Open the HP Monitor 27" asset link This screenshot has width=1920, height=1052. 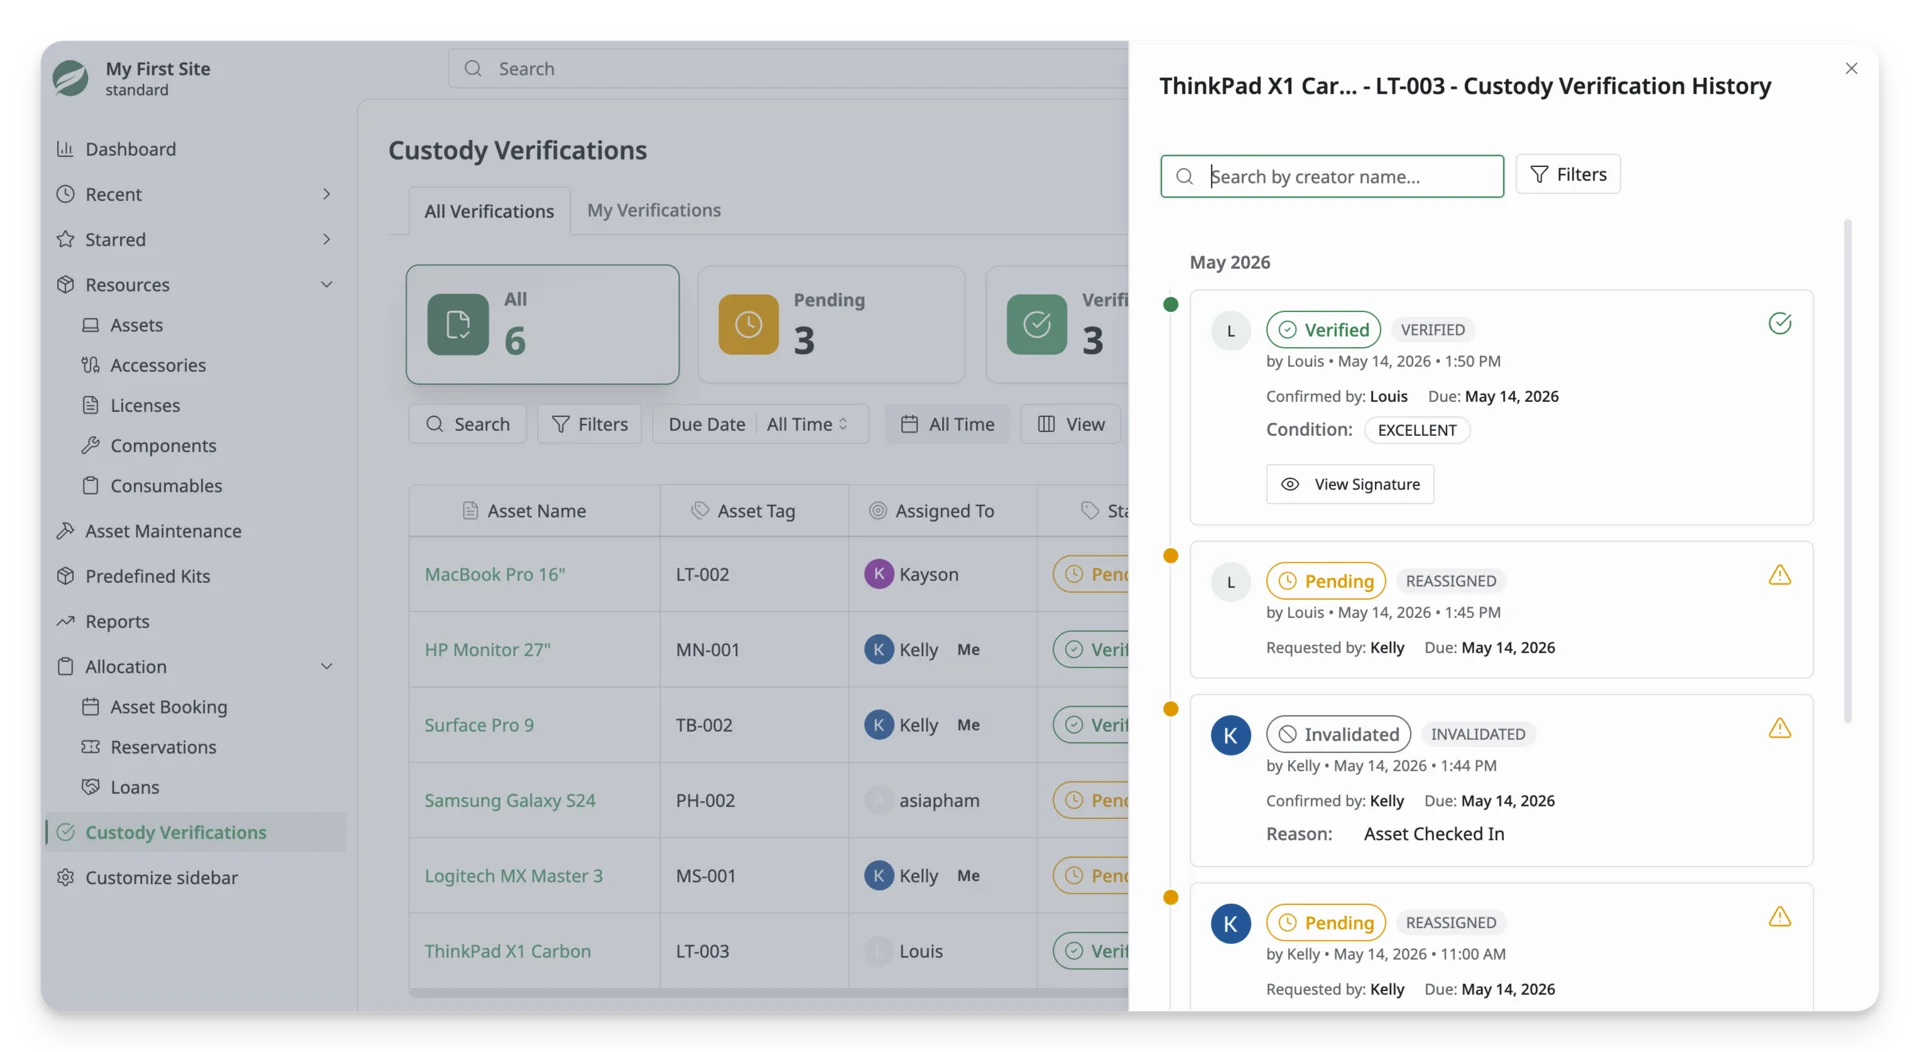487,649
